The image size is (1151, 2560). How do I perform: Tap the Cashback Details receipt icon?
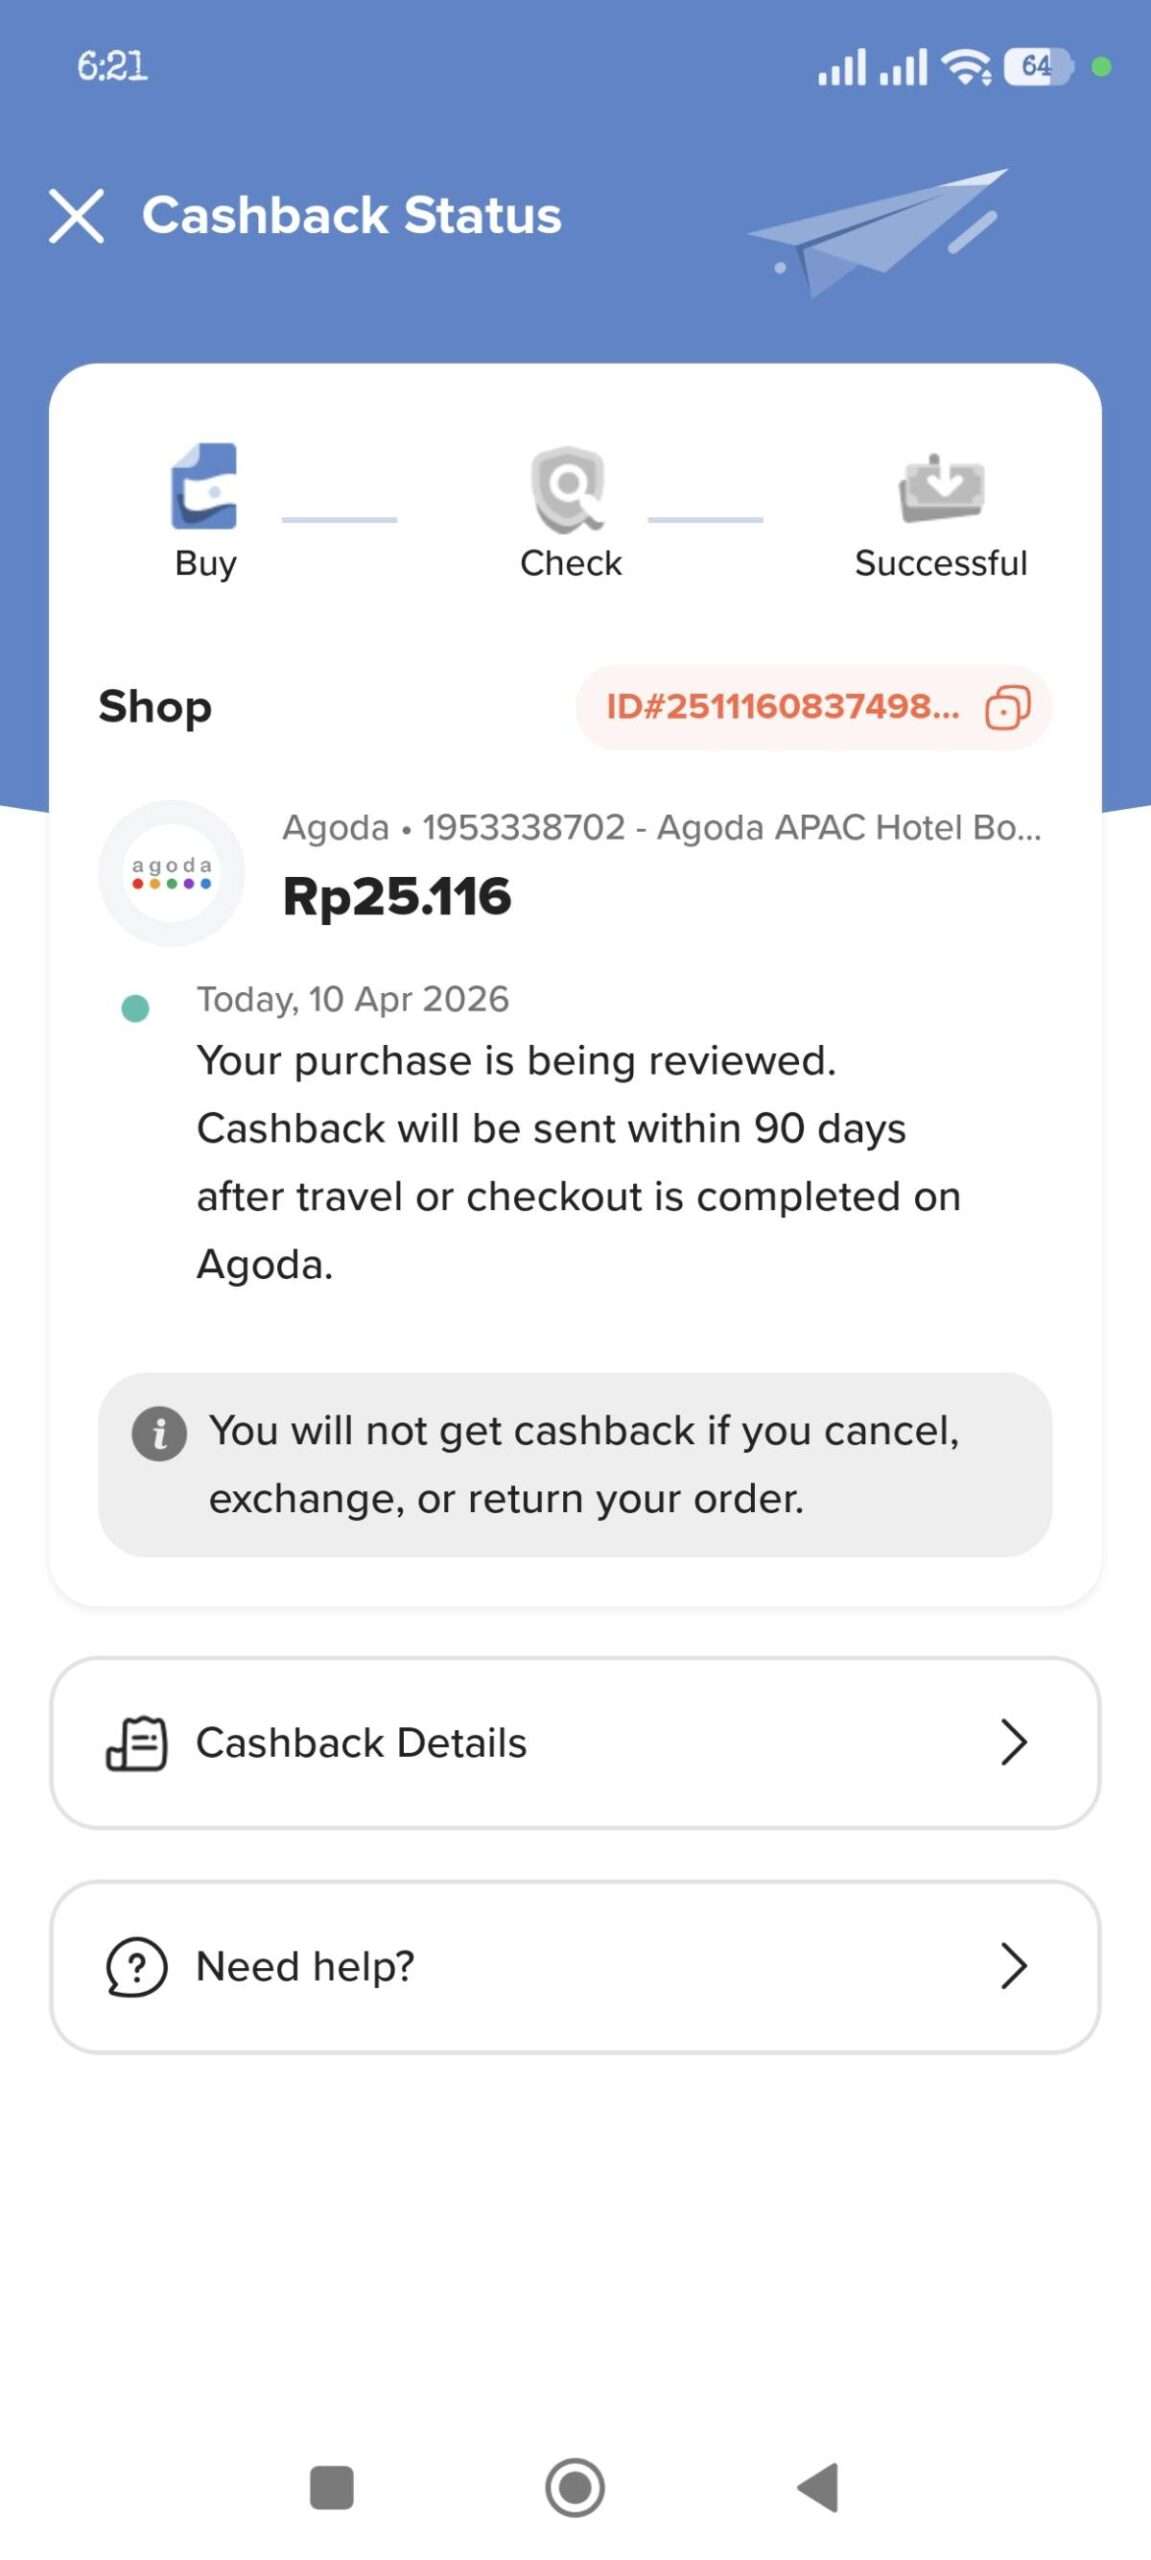point(137,1743)
